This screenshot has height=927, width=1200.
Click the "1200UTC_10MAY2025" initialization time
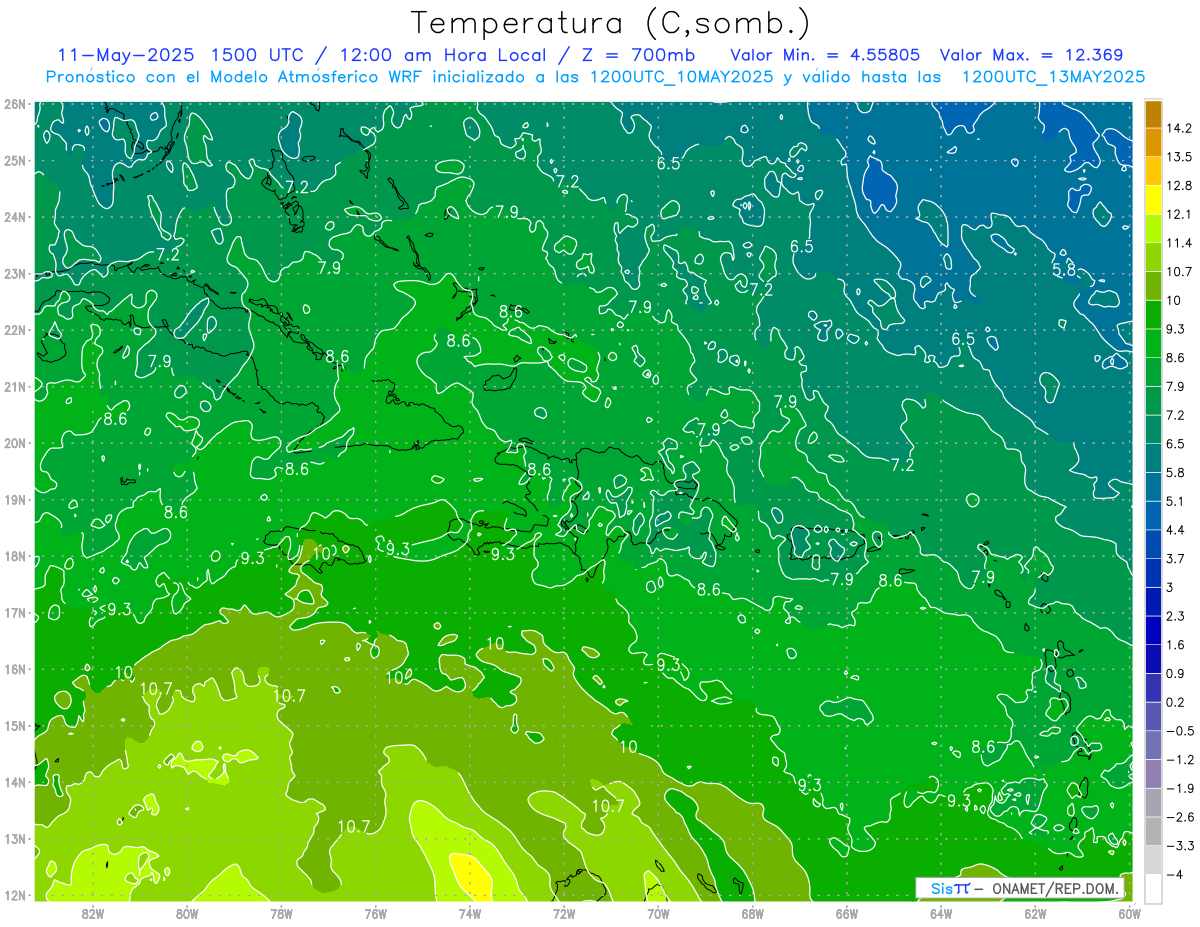tap(679, 77)
